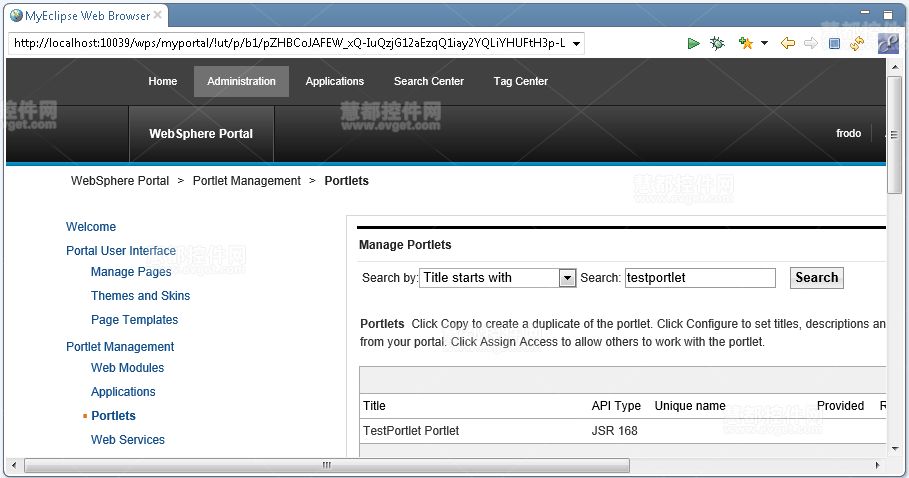Click the vertical scrollbar up arrow

tap(895, 66)
